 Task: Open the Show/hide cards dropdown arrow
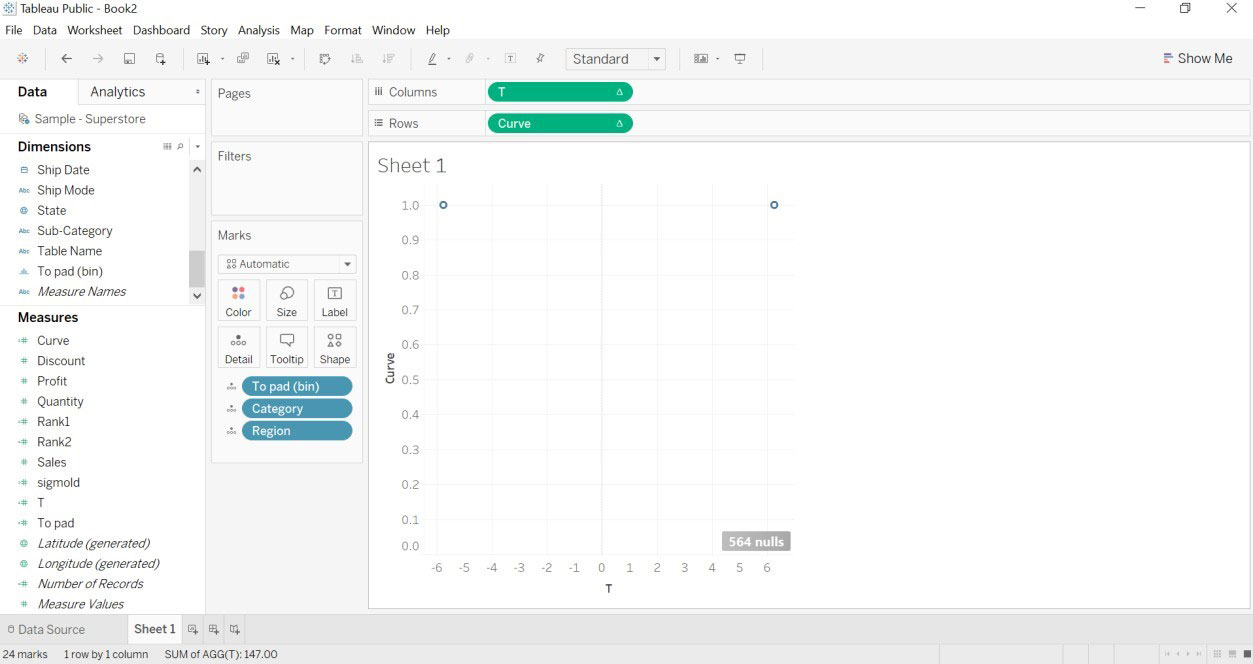click(x=718, y=59)
